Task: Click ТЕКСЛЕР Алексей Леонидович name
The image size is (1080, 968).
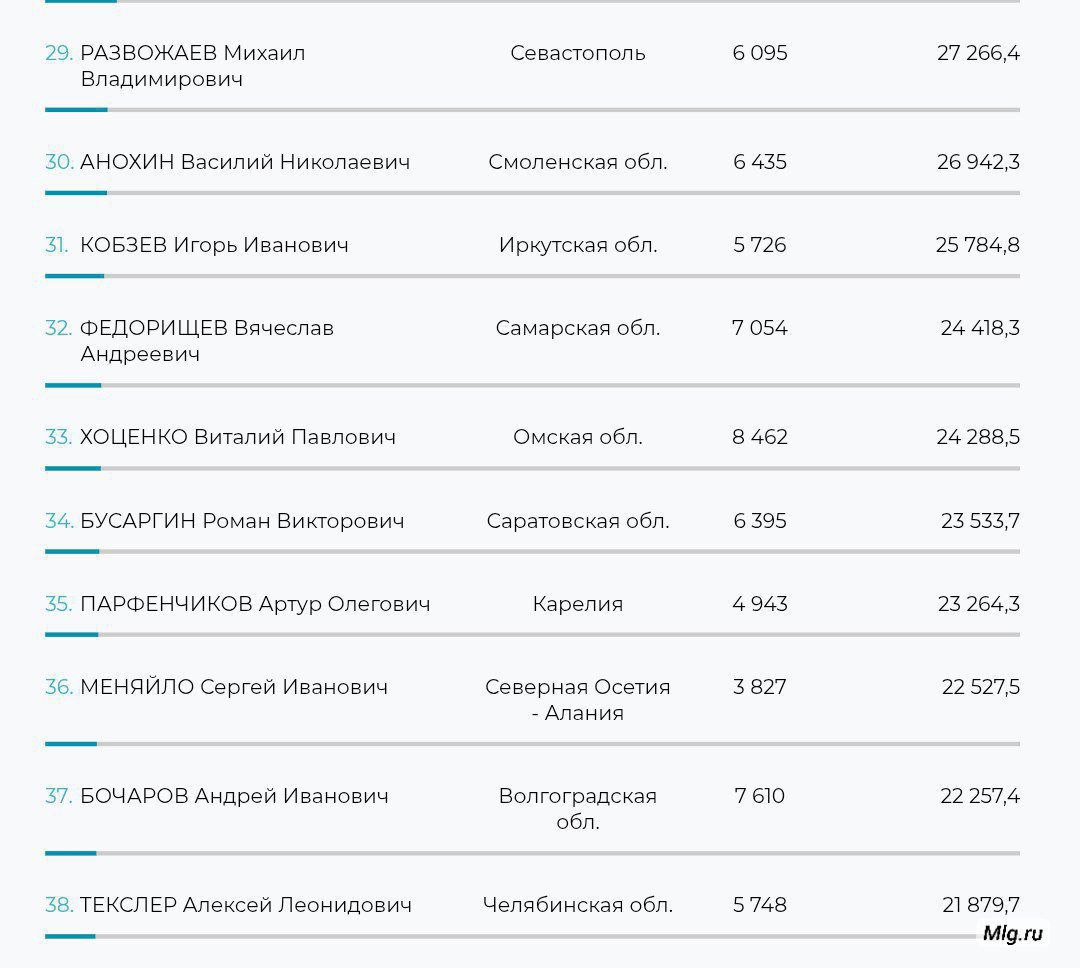Action: pyautogui.click(x=246, y=905)
